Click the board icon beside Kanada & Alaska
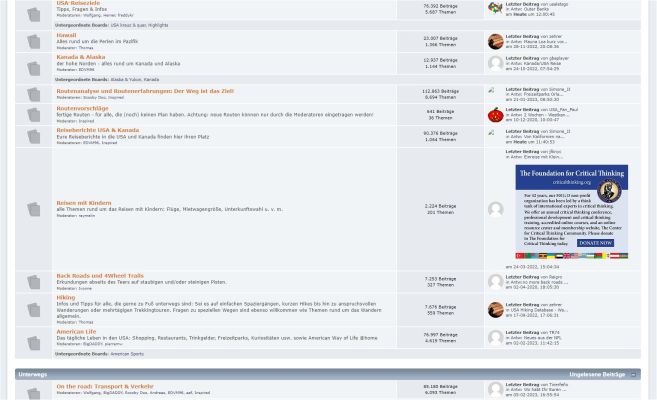 coord(34,68)
